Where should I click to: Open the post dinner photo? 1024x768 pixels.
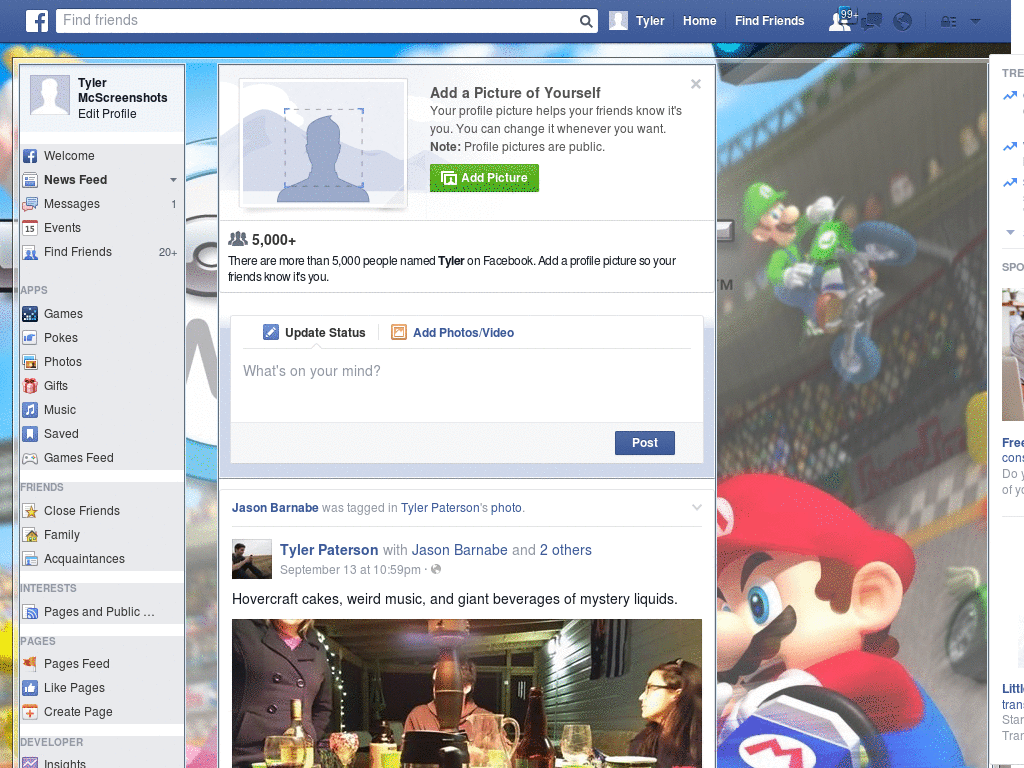tap(467, 694)
